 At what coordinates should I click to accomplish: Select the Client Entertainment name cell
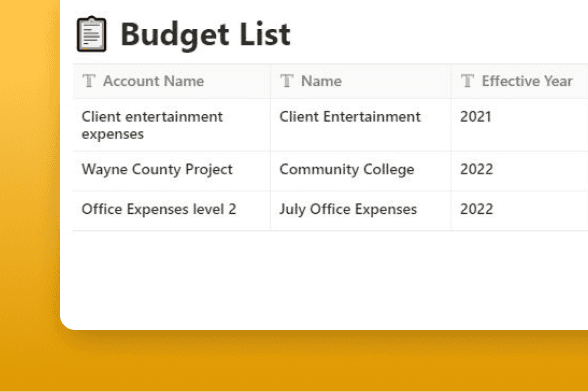pyautogui.click(x=361, y=125)
